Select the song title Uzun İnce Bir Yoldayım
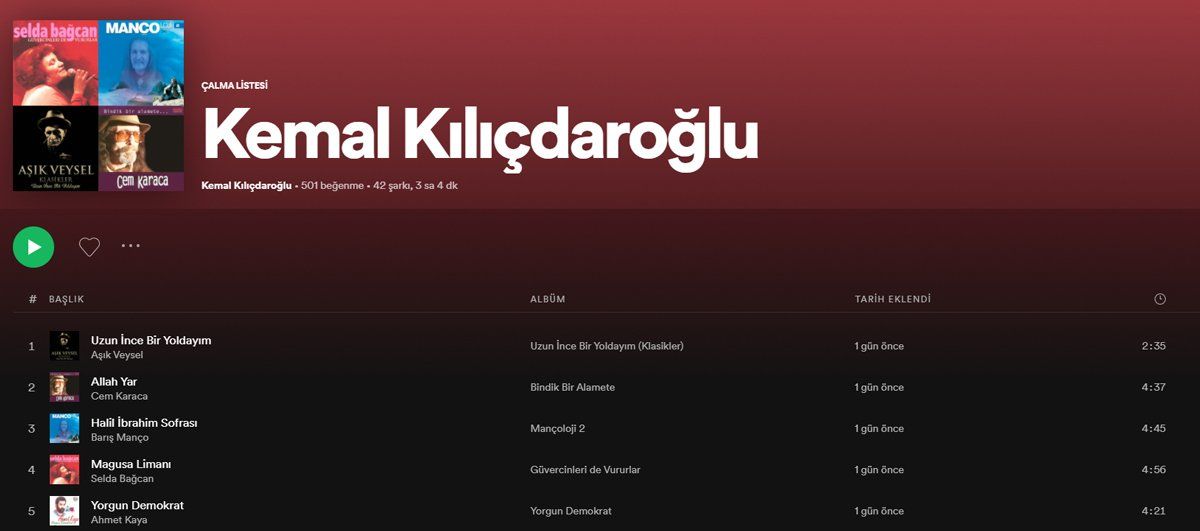Viewport: 1200px width, 531px height. click(151, 340)
